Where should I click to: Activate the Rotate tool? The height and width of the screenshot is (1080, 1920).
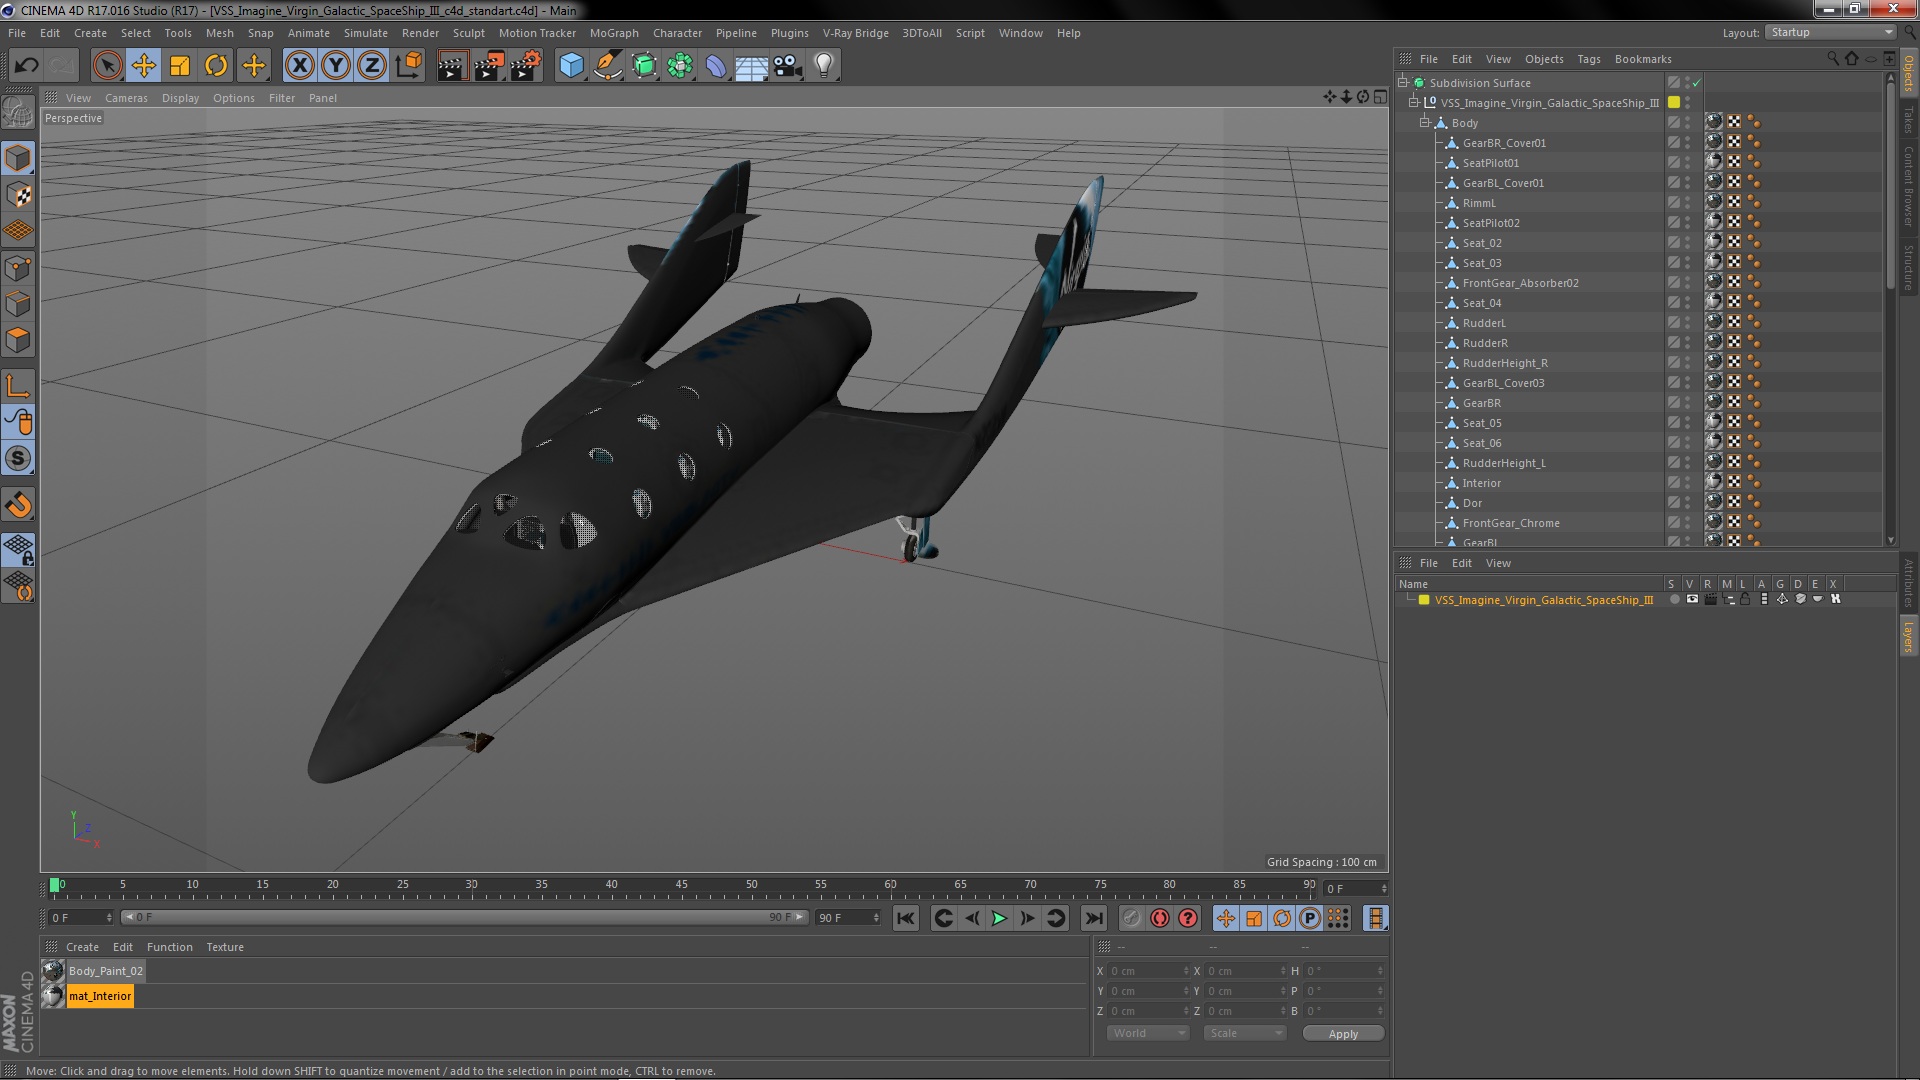(216, 66)
